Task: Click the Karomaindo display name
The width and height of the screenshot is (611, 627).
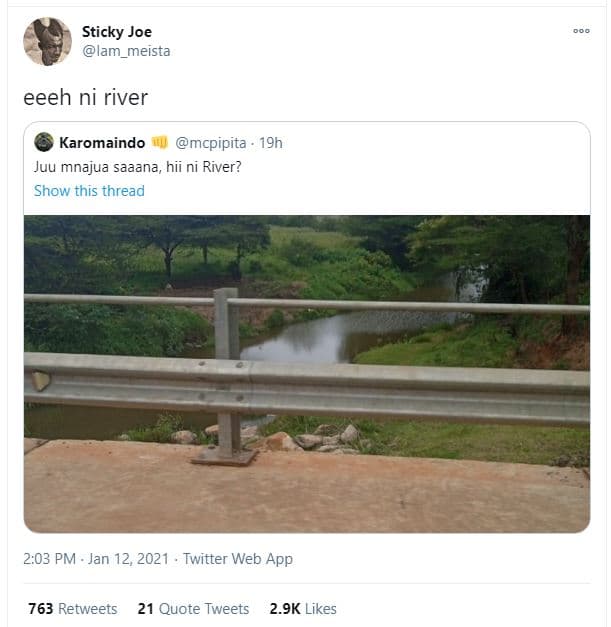Action: [x=102, y=143]
